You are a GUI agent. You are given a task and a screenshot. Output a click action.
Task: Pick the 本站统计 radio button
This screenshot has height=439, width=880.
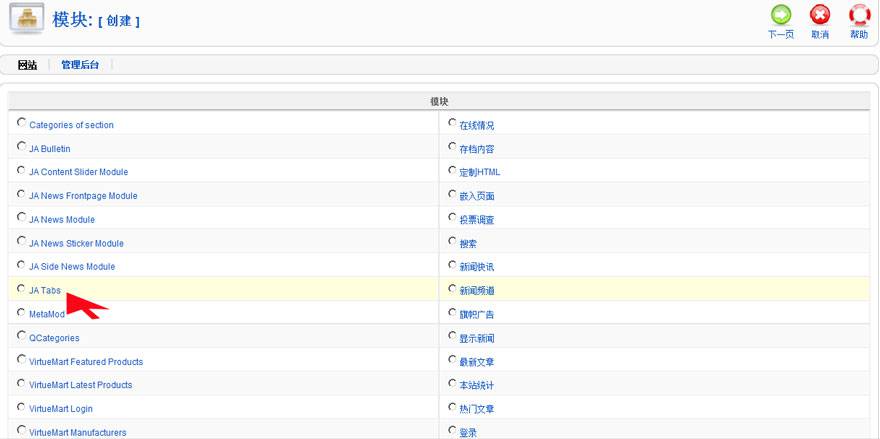click(452, 383)
